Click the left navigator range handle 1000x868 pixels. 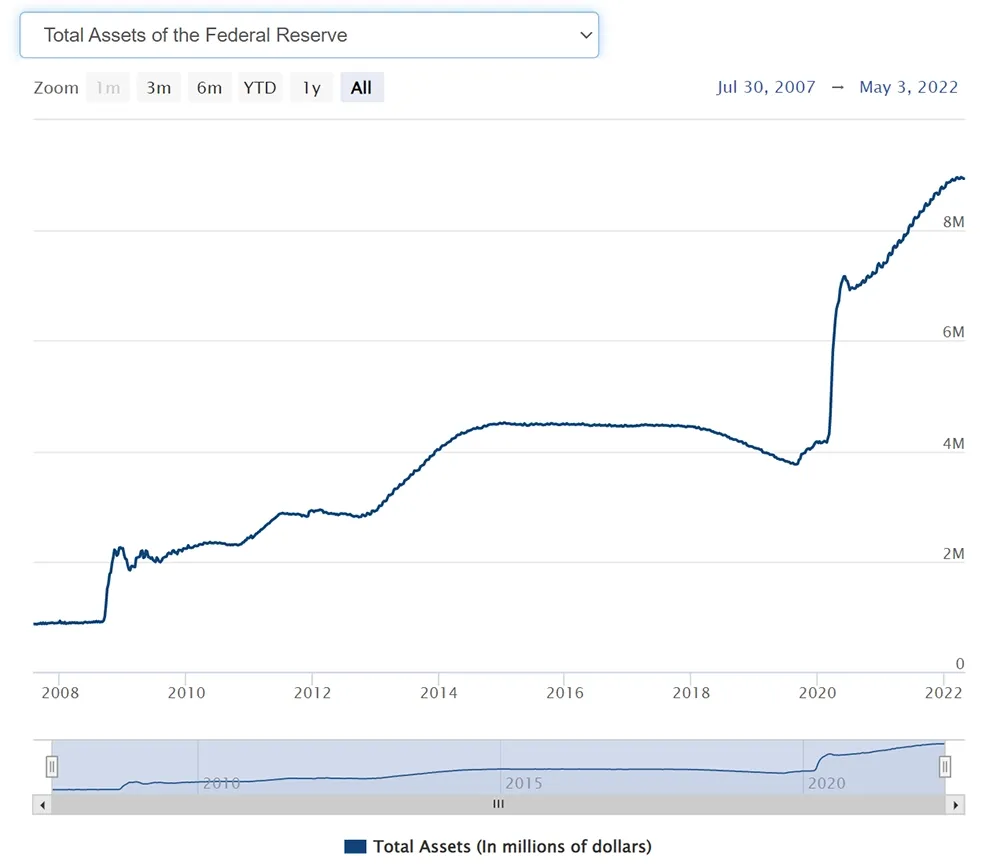click(x=52, y=767)
